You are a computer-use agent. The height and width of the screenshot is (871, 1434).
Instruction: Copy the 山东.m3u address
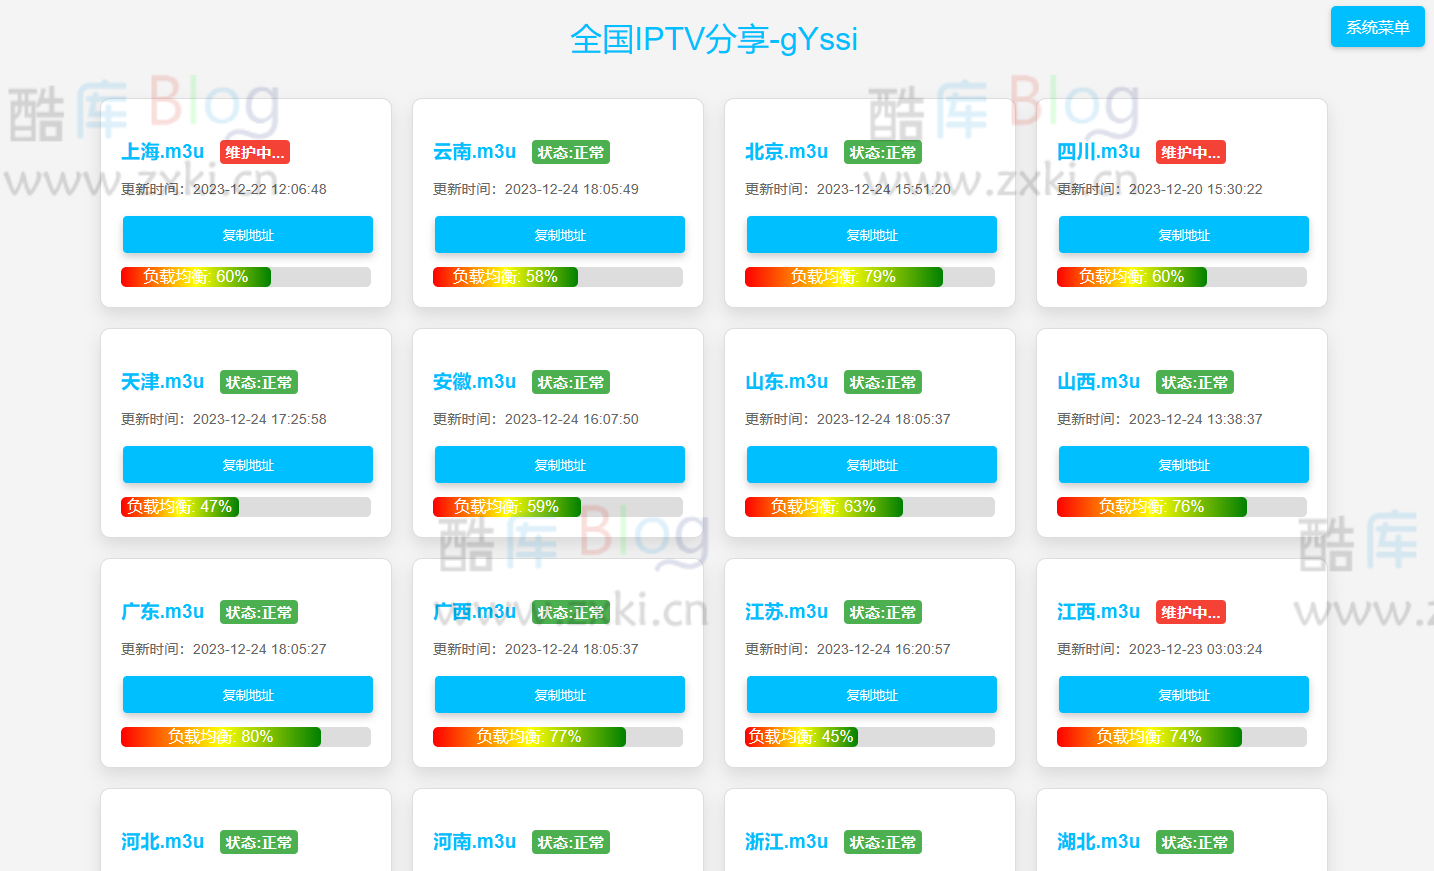pos(871,464)
